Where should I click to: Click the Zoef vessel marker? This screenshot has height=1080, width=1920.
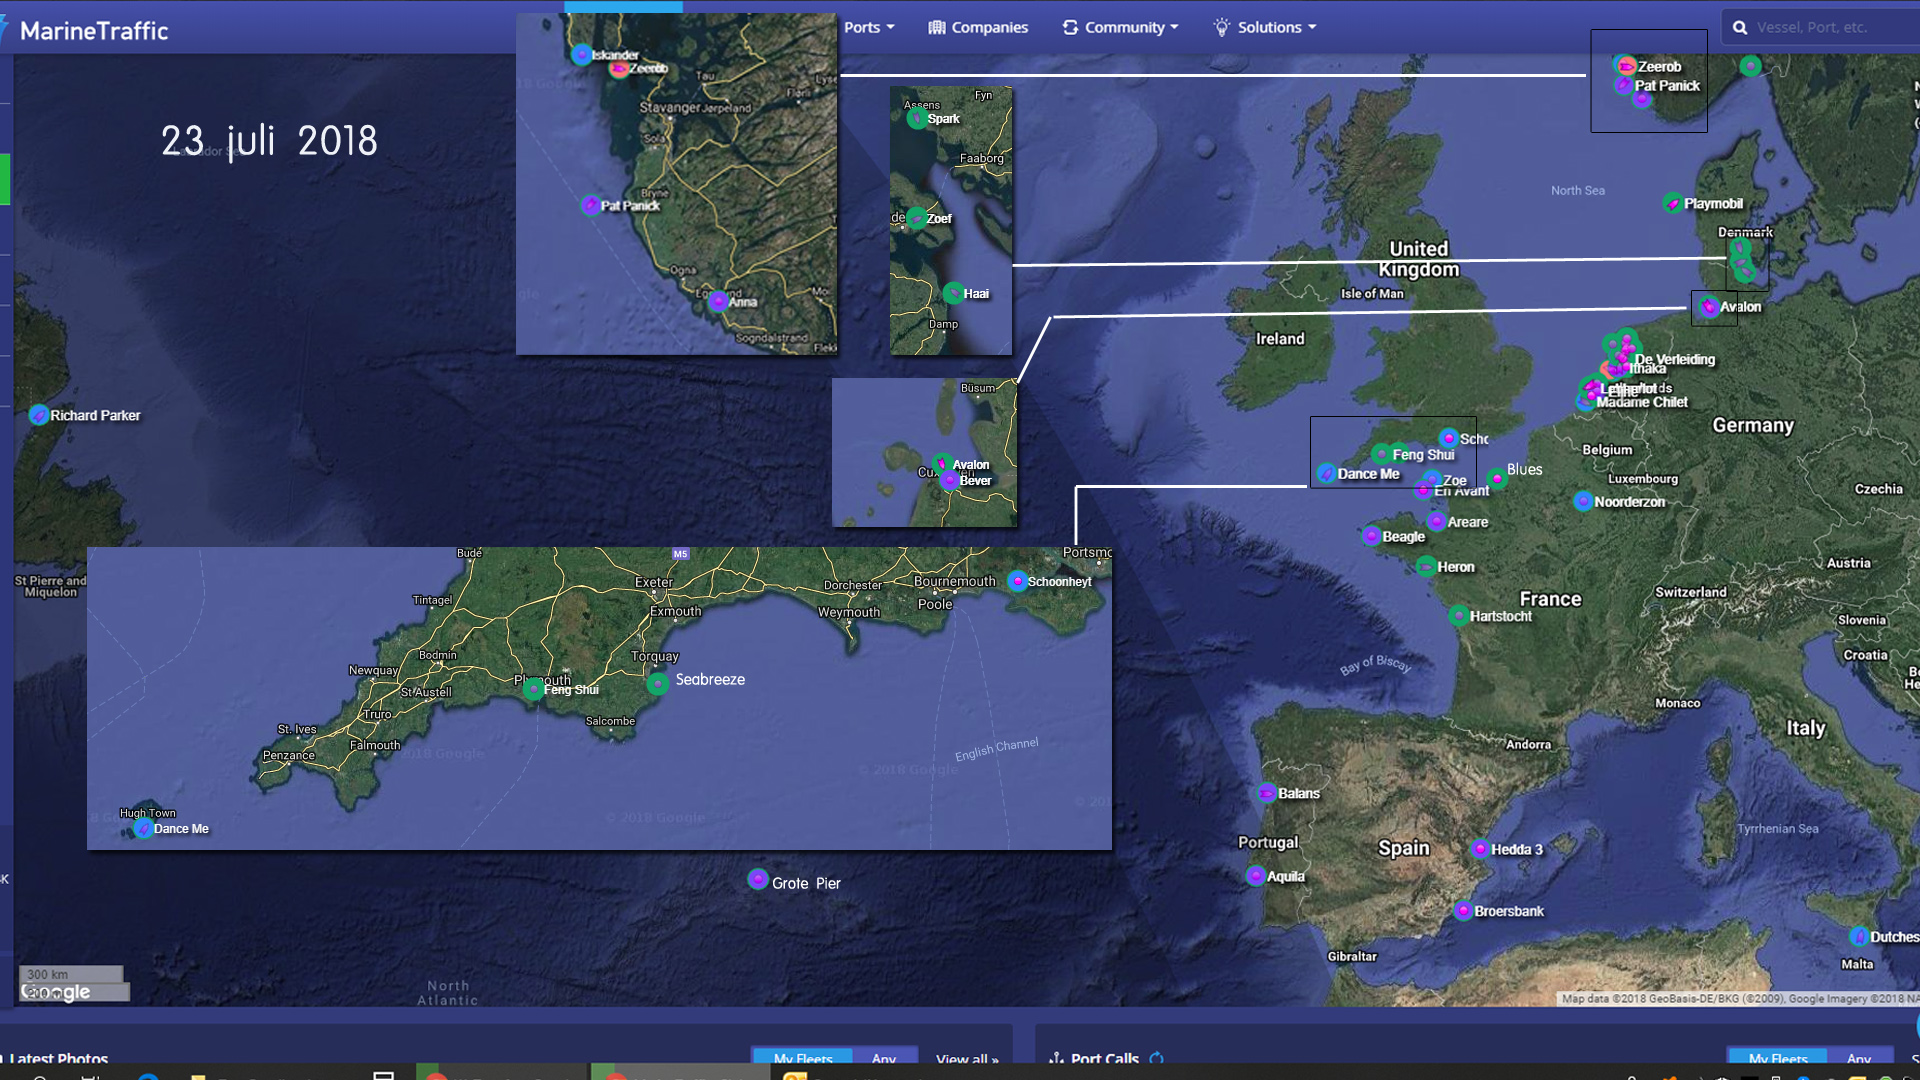click(917, 218)
